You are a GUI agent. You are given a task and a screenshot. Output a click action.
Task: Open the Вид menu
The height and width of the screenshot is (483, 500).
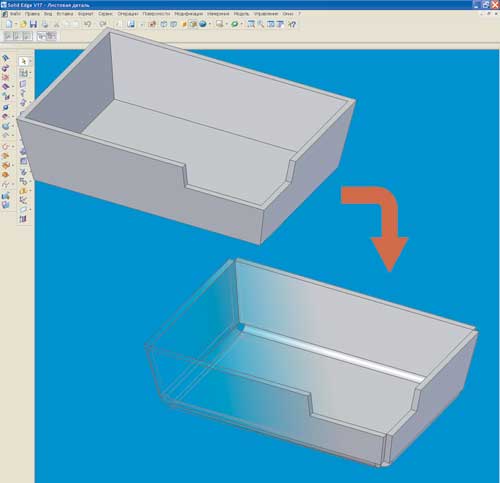(x=48, y=14)
